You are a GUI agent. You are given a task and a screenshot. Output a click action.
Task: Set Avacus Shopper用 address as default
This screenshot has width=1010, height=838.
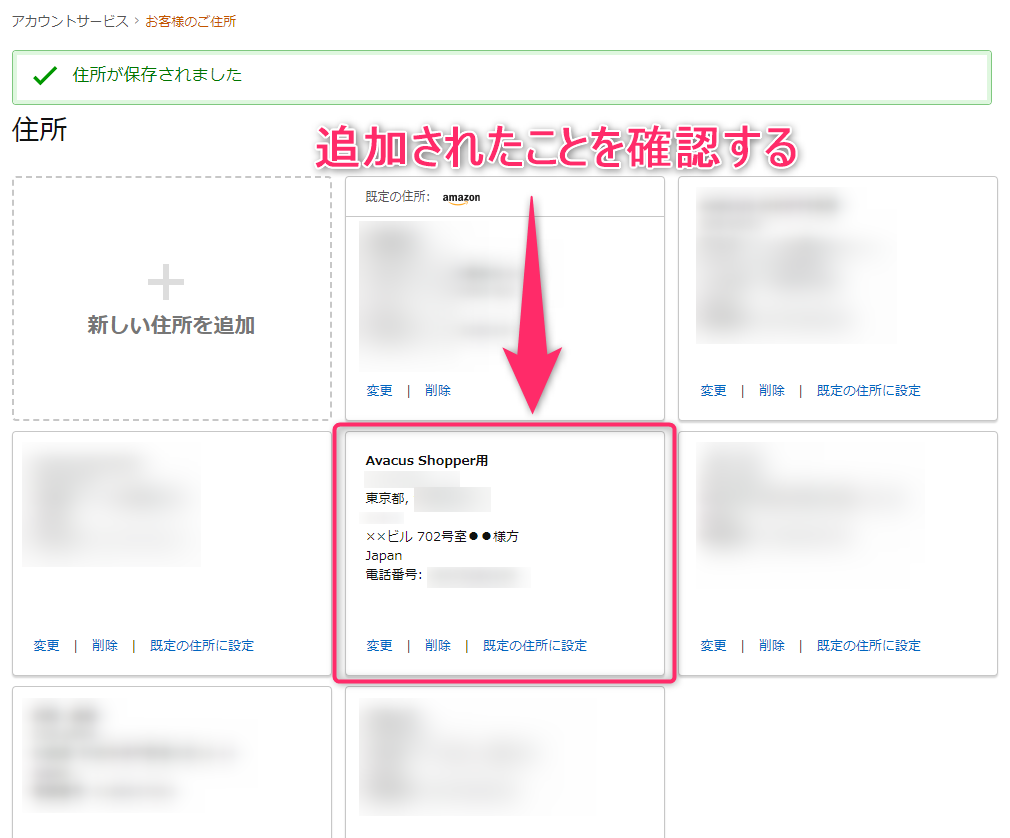535,646
